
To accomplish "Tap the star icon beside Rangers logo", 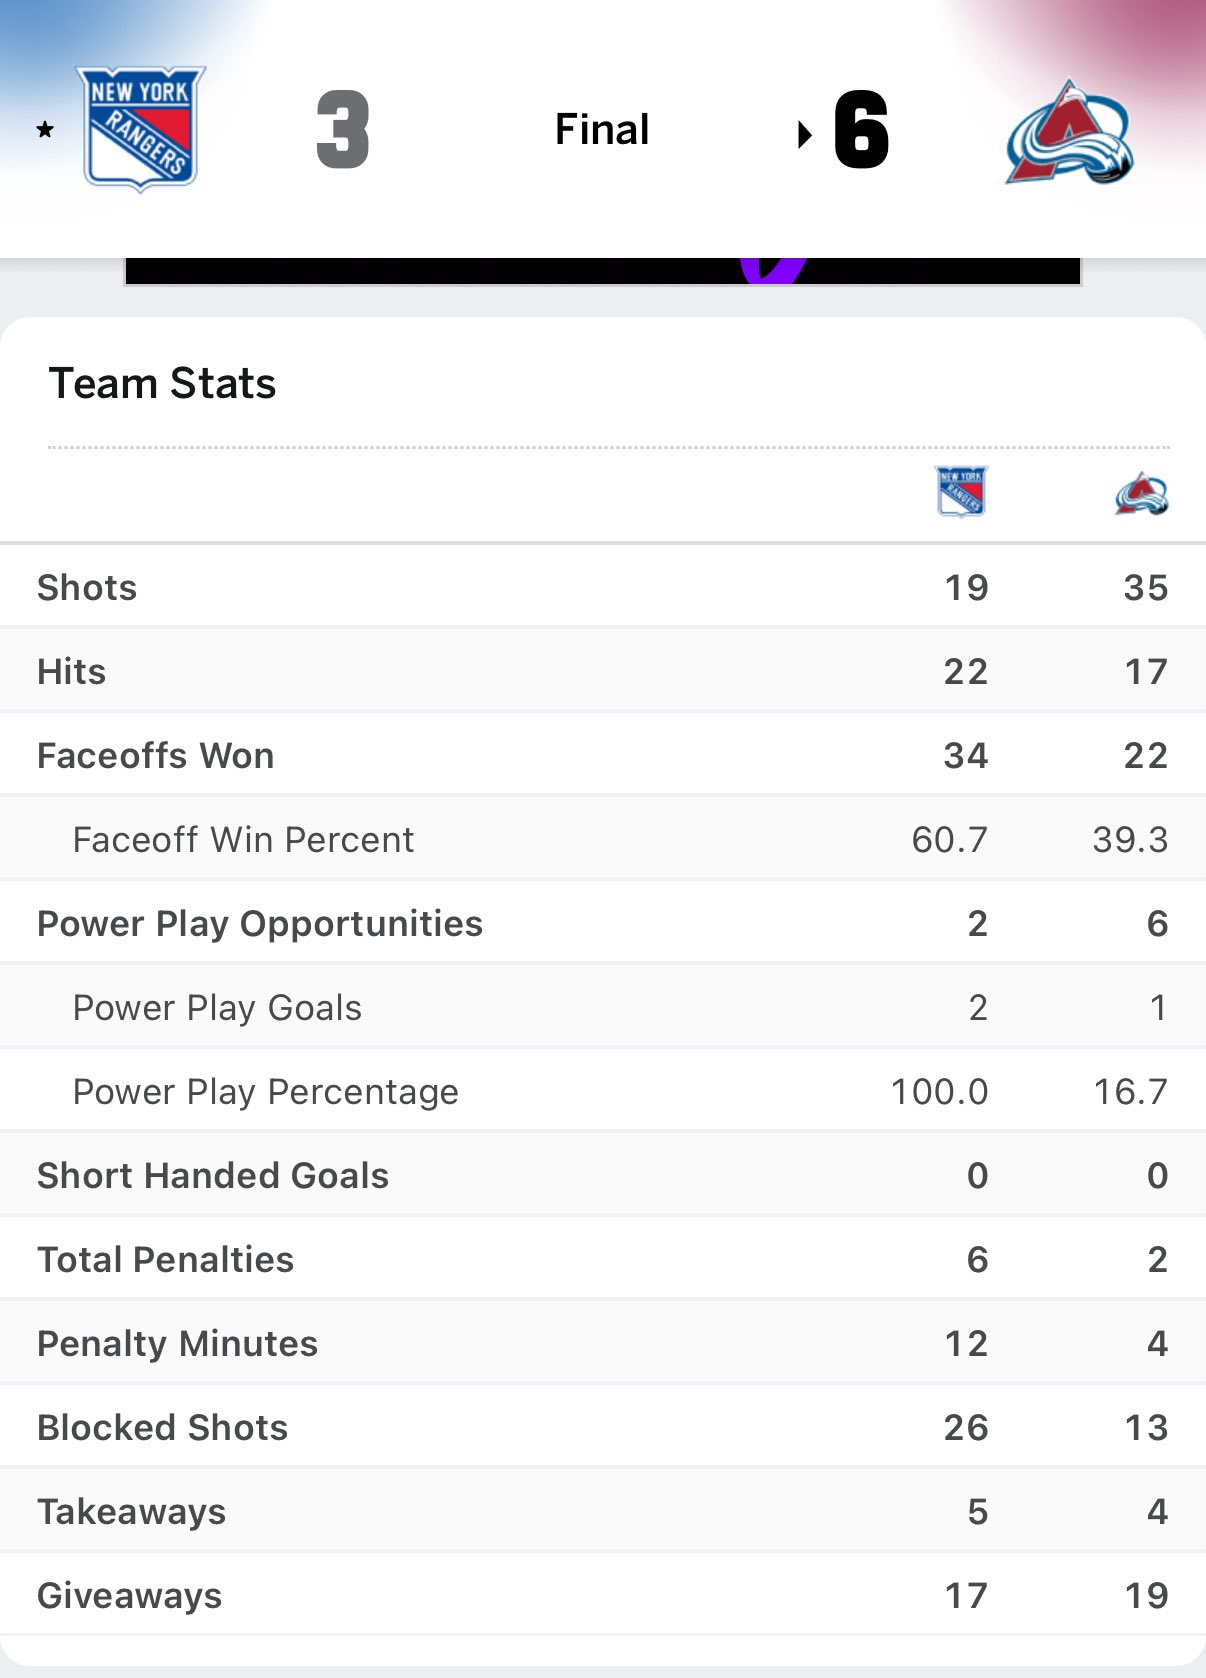I will pos(45,129).
